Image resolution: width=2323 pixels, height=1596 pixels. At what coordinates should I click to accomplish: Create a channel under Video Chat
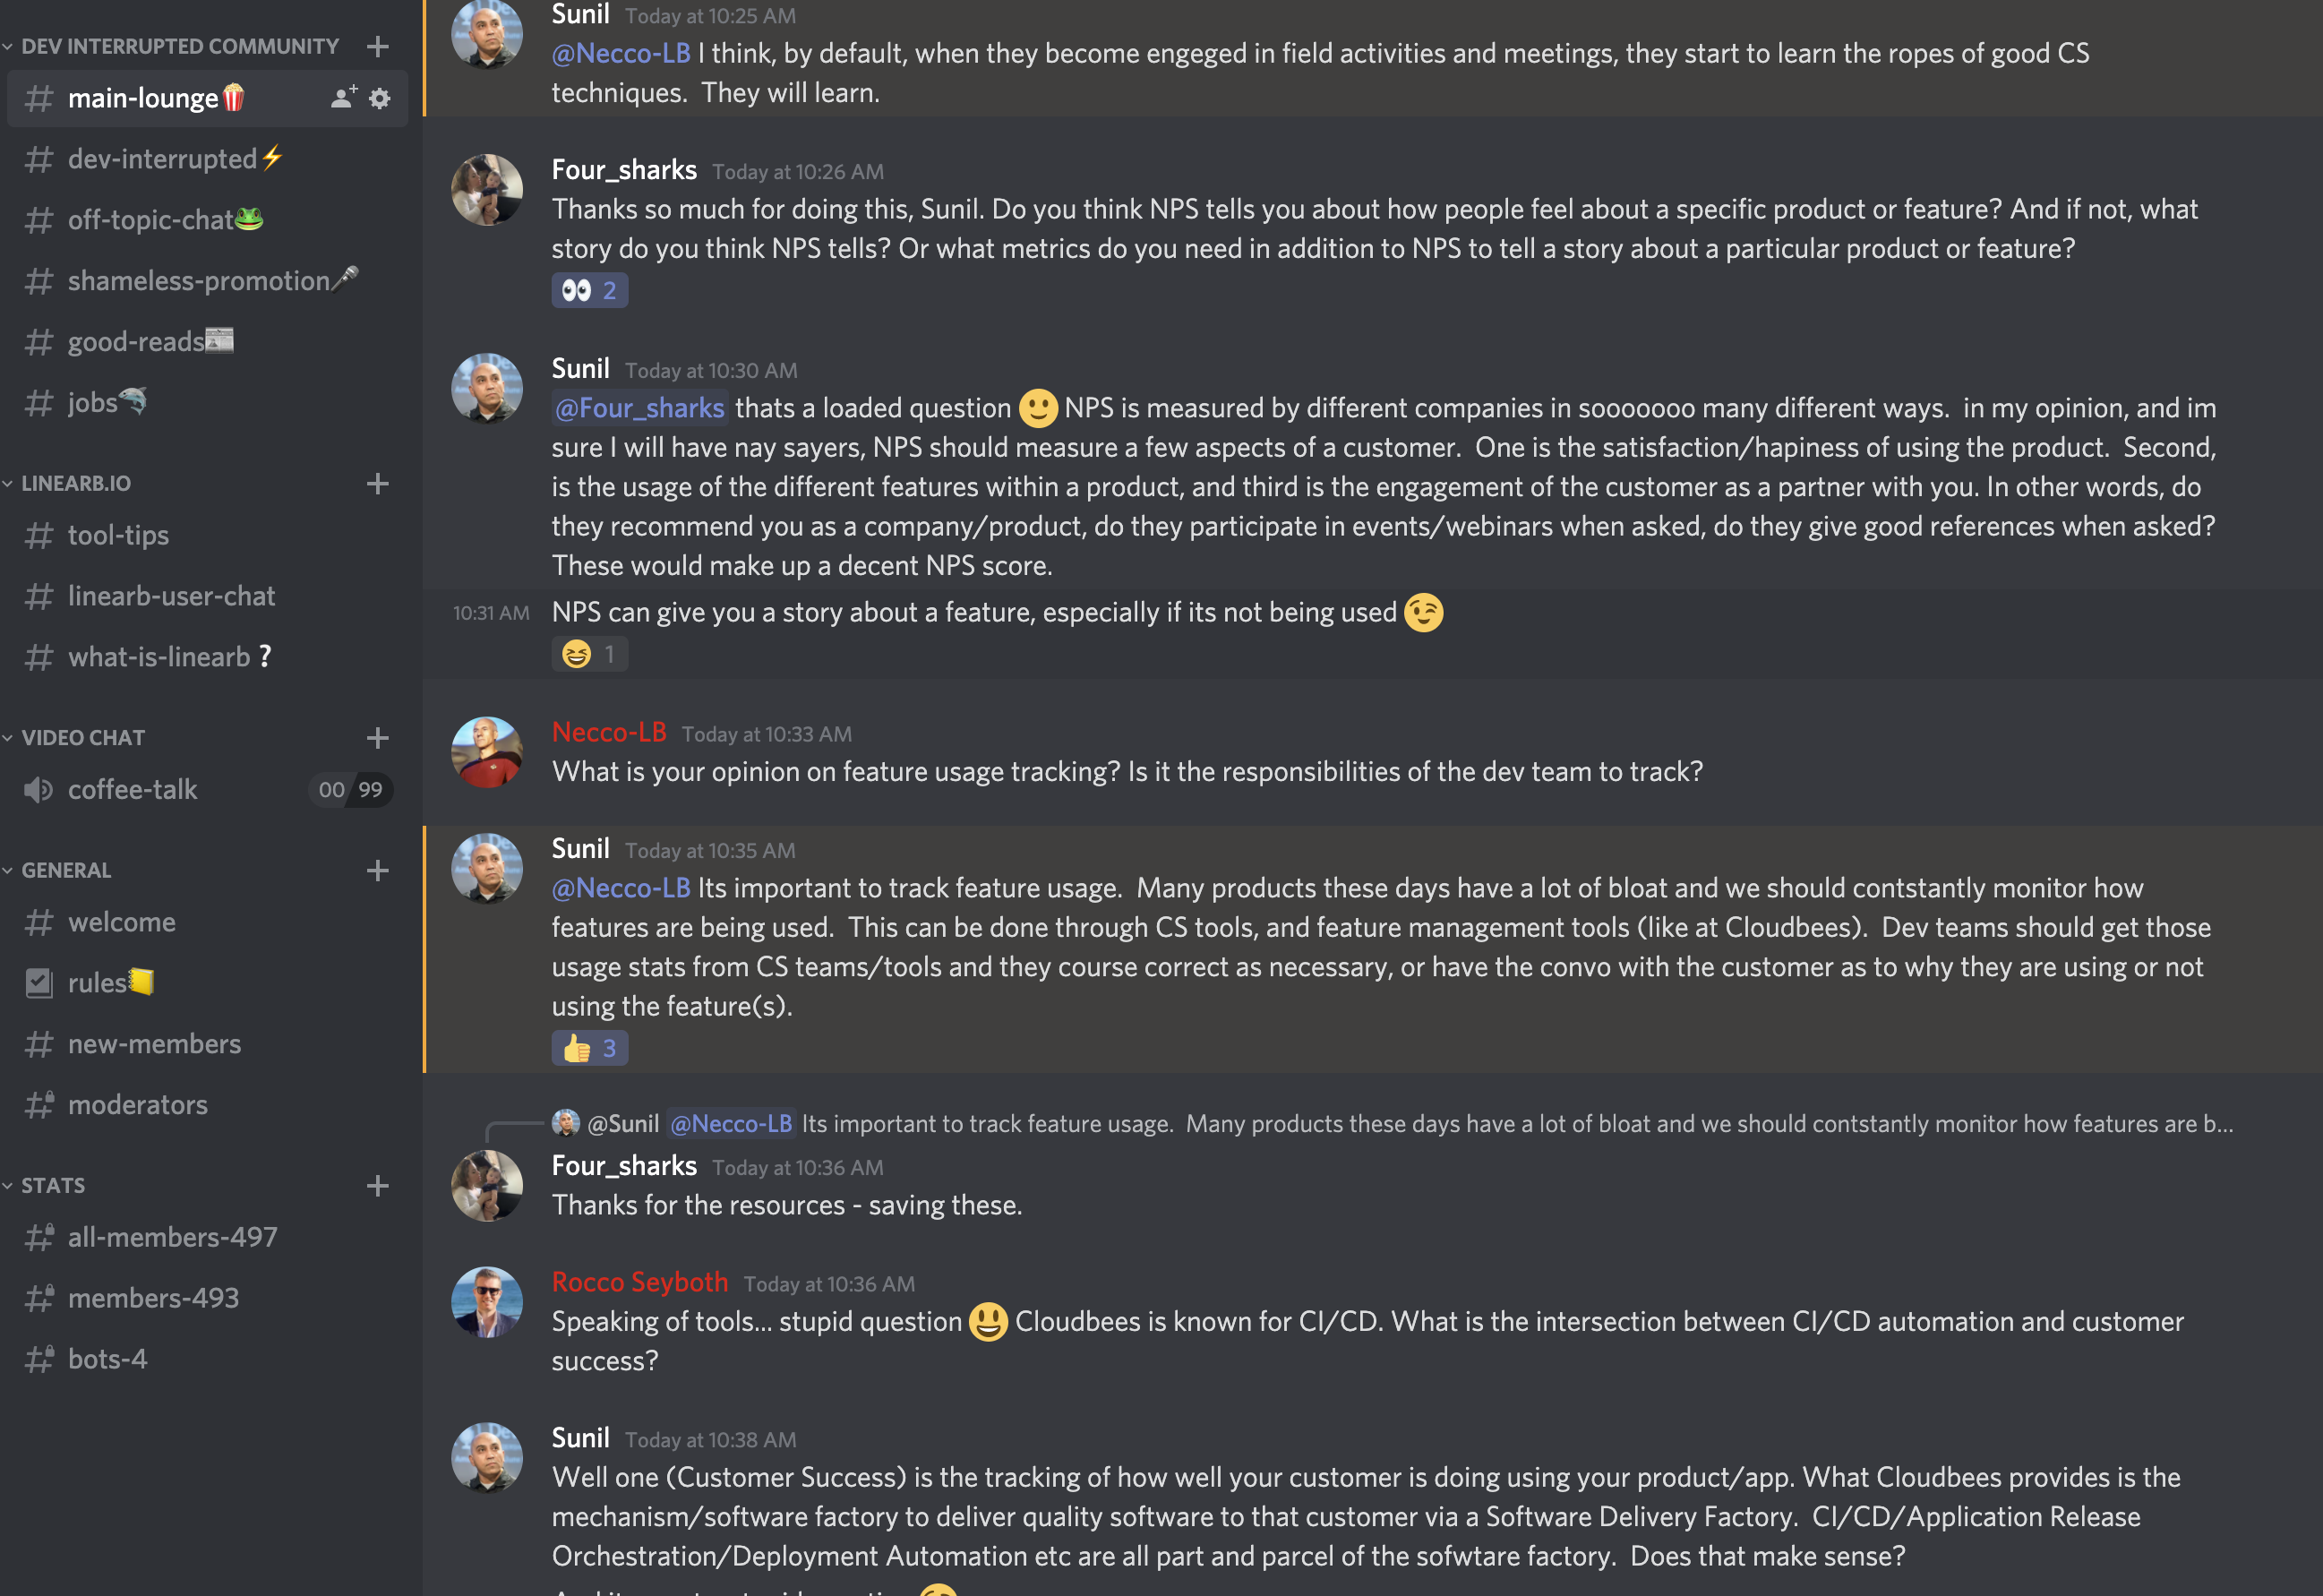pos(377,738)
